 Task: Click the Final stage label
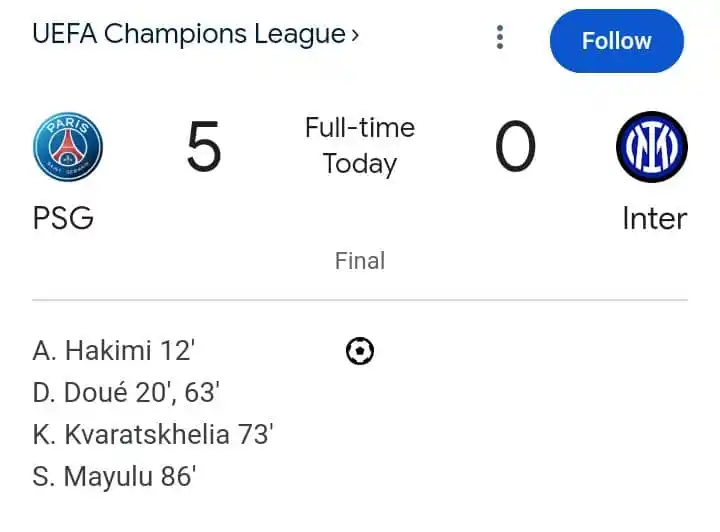click(360, 261)
